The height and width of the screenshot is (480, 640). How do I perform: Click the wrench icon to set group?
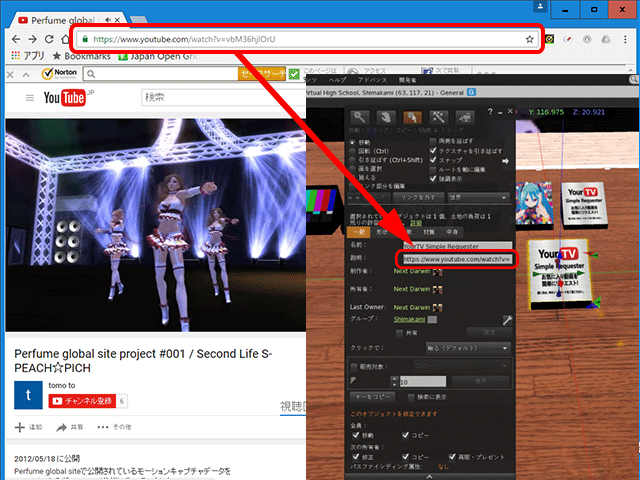click(x=507, y=320)
